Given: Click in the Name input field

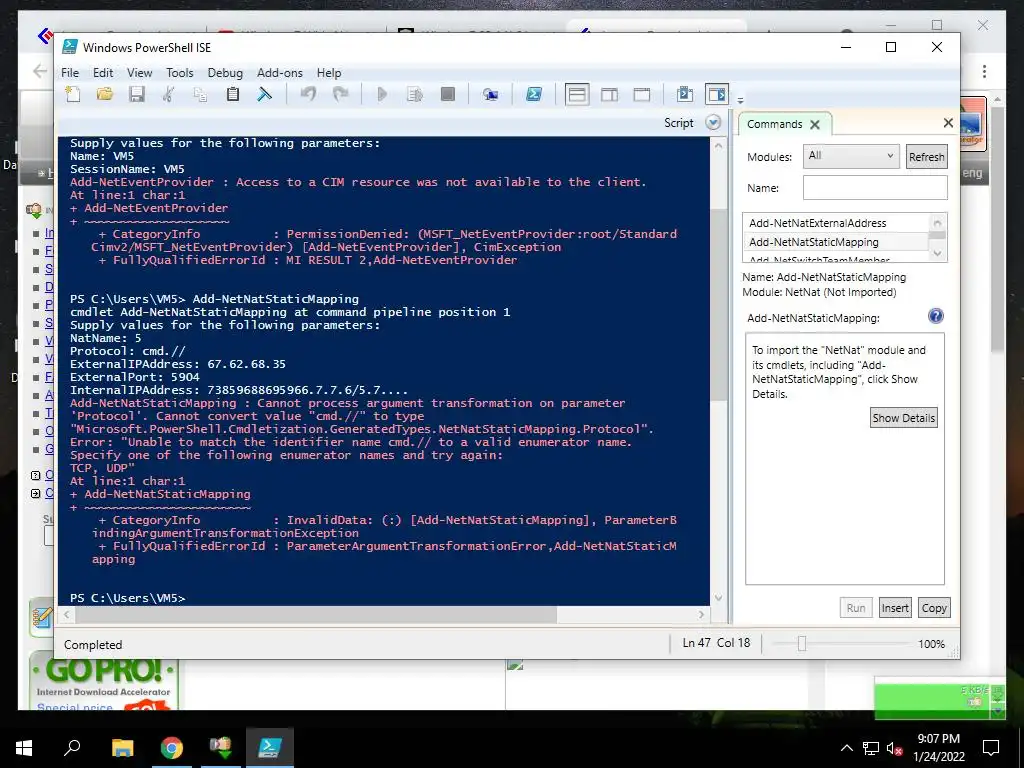Looking at the screenshot, I should coord(875,187).
